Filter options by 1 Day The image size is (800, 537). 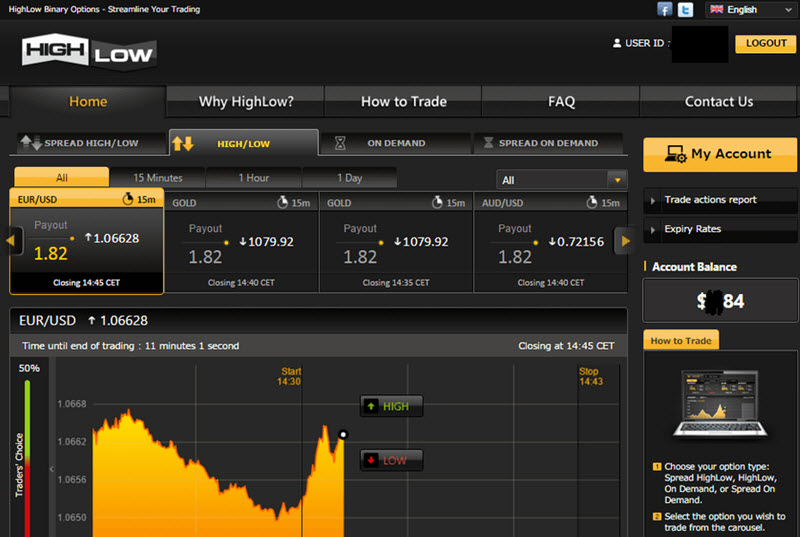[x=349, y=177]
